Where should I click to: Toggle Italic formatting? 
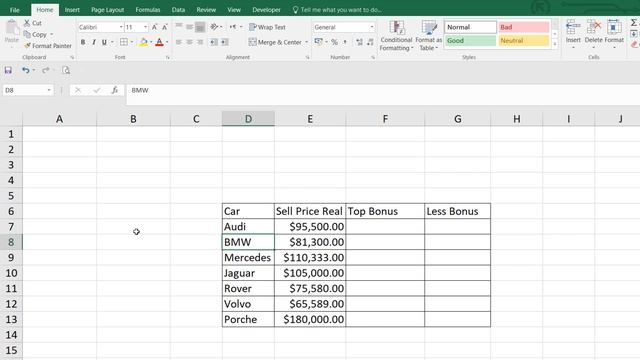[x=94, y=42]
